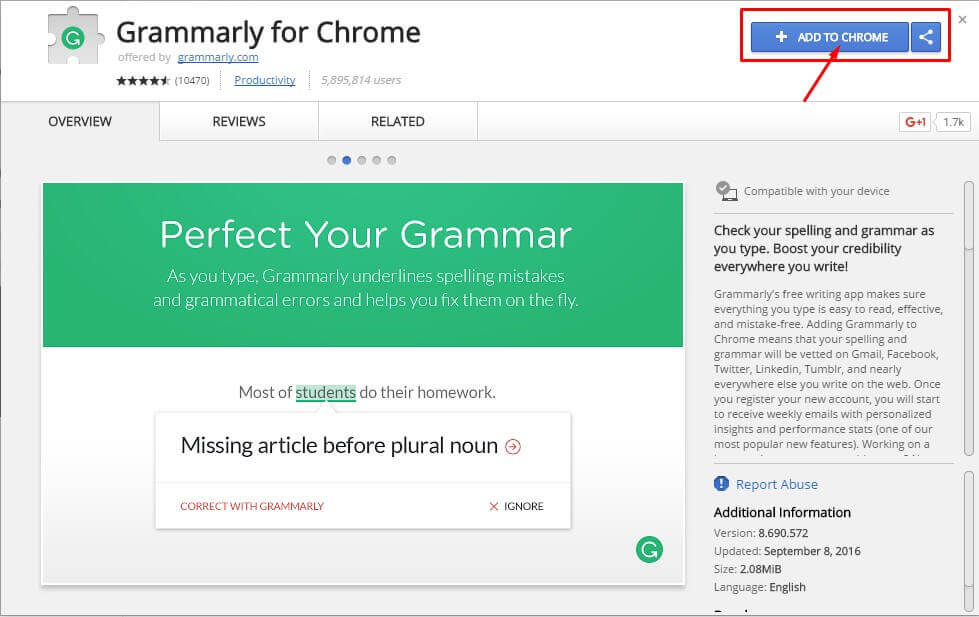
Task: Open the Related tab
Action: (398, 122)
